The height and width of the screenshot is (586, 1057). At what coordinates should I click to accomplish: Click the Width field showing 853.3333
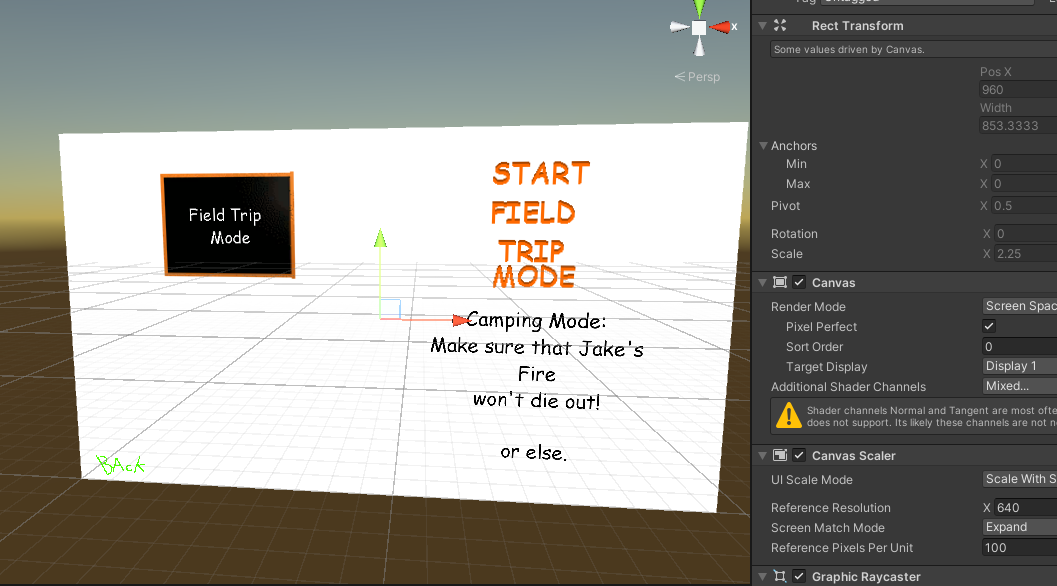pos(1018,125)
